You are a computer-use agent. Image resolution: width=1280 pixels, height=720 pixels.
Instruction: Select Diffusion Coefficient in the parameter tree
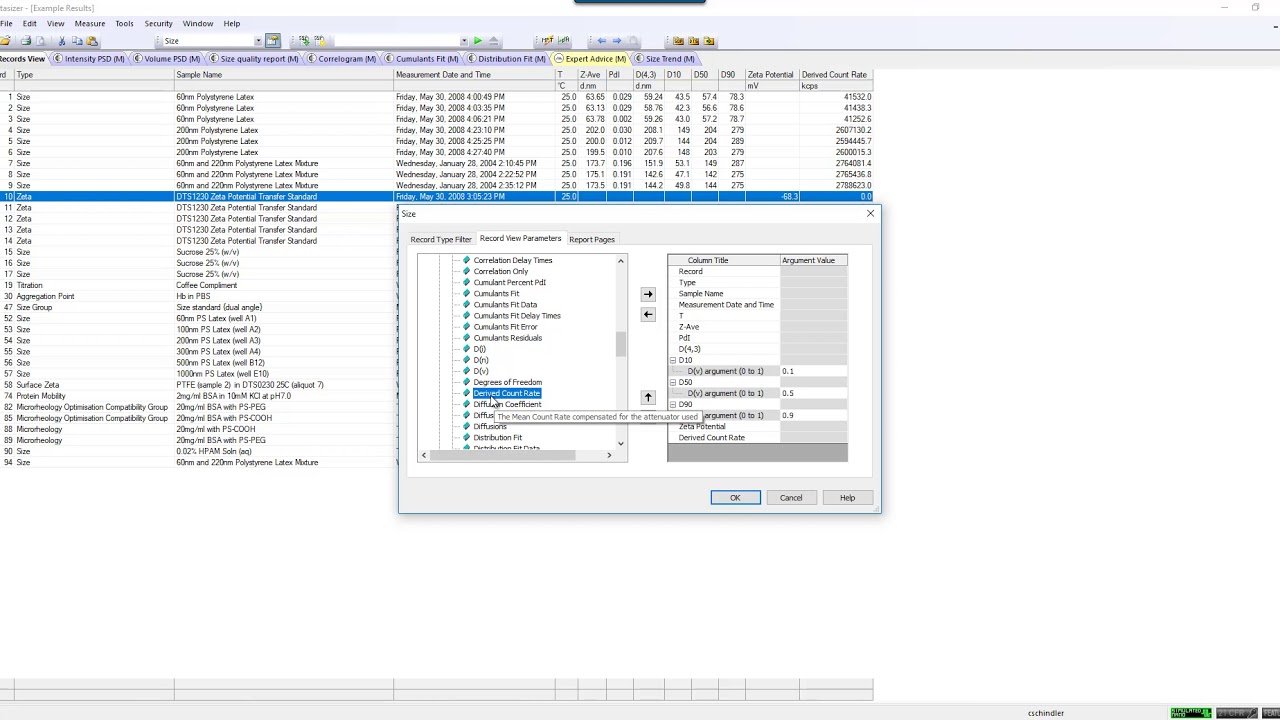507,404
